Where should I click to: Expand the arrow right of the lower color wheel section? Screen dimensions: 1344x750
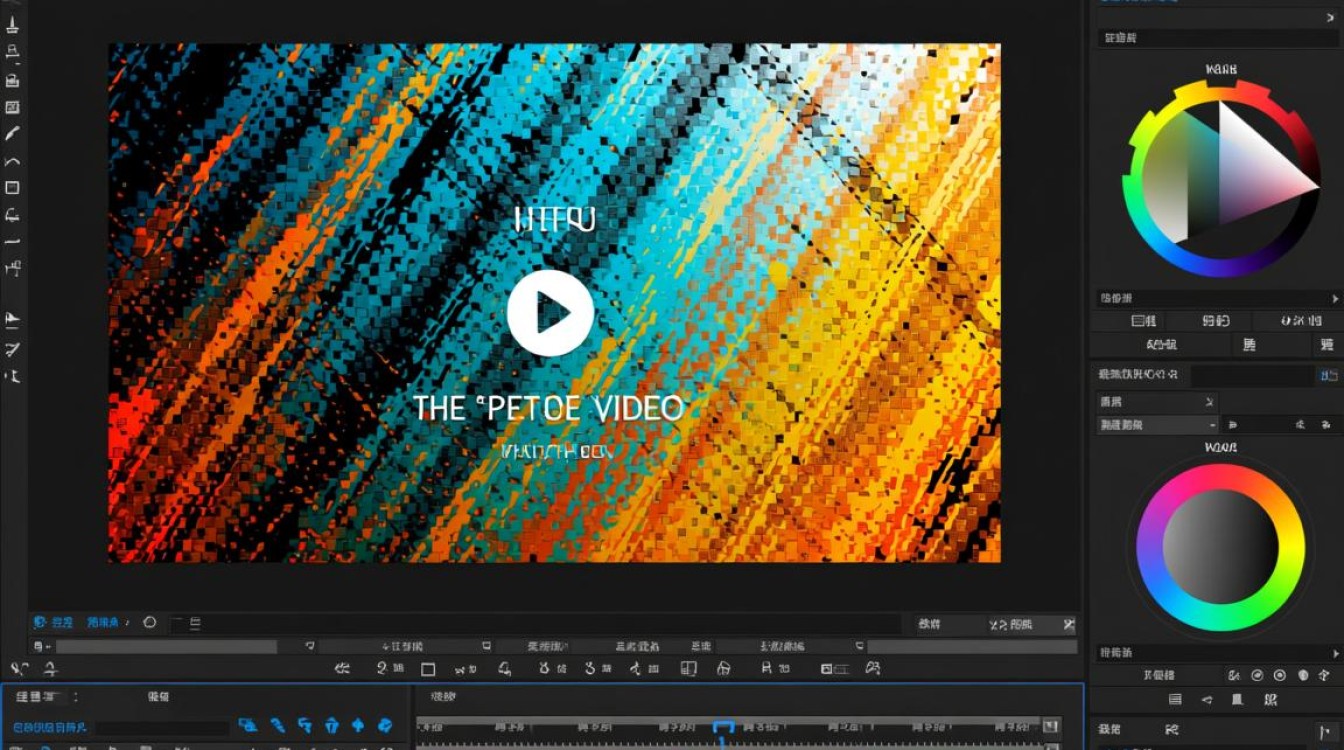point(1334,653)
